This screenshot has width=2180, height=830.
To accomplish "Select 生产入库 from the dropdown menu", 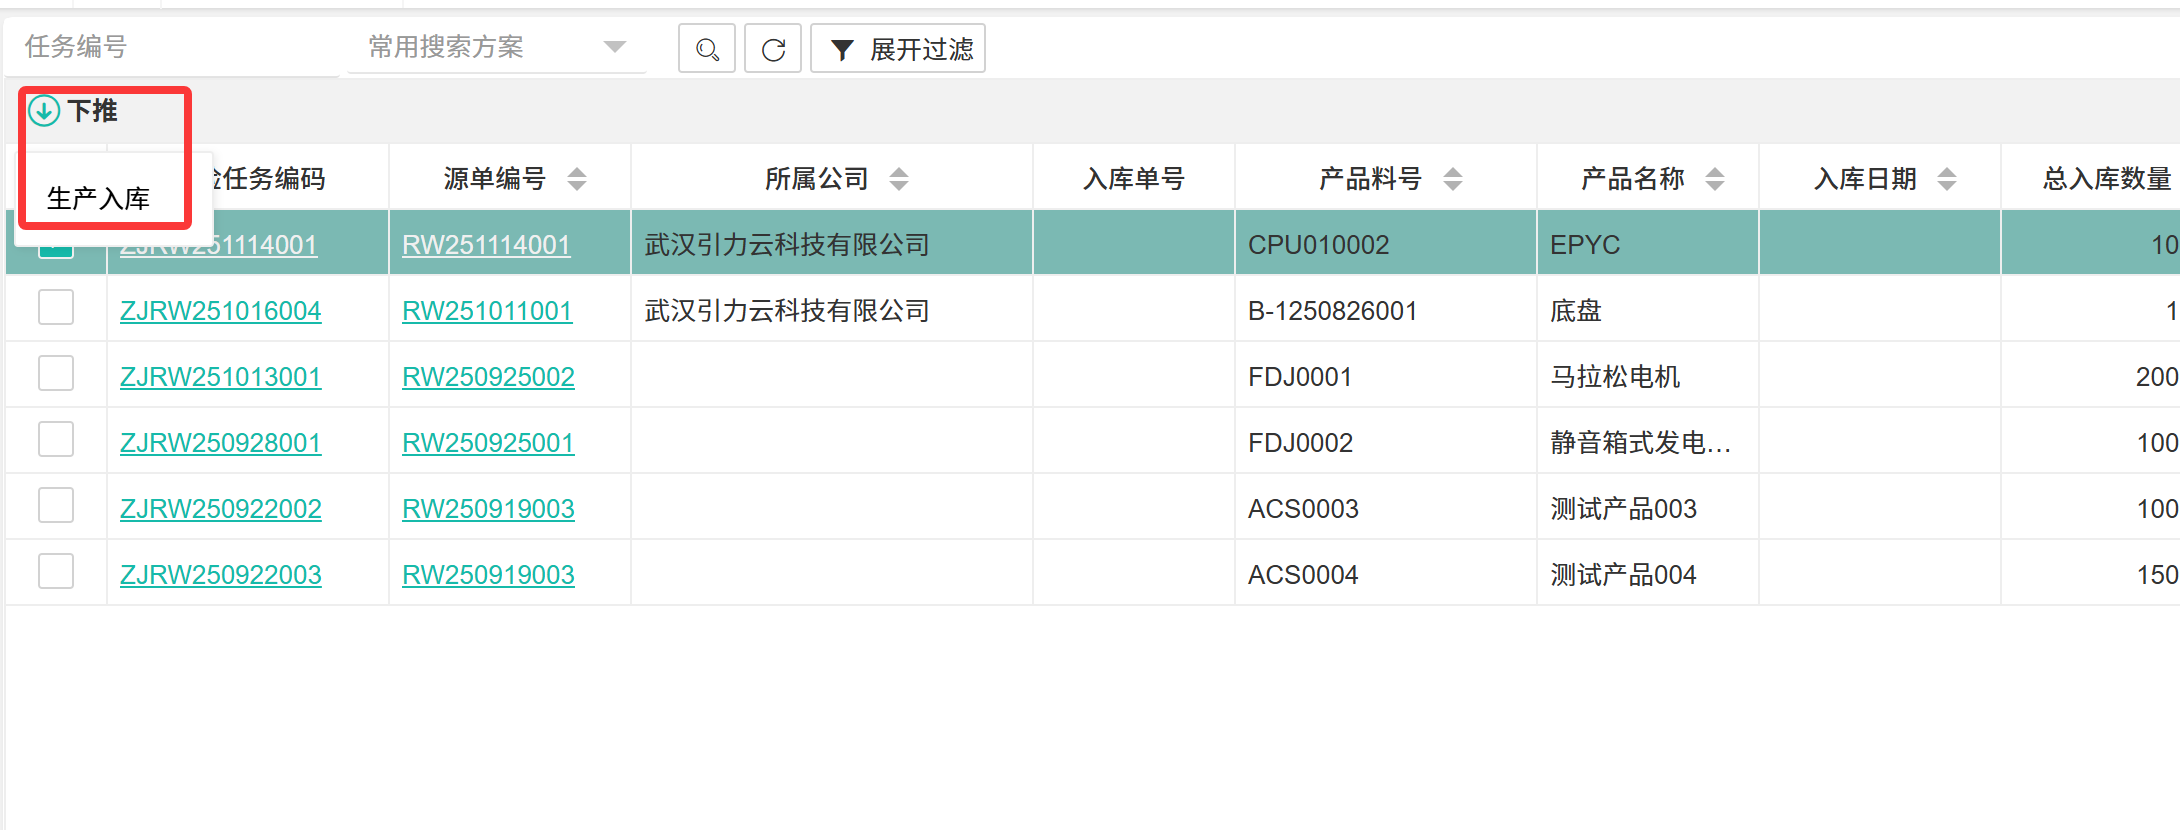I will [x=99, y=198].
